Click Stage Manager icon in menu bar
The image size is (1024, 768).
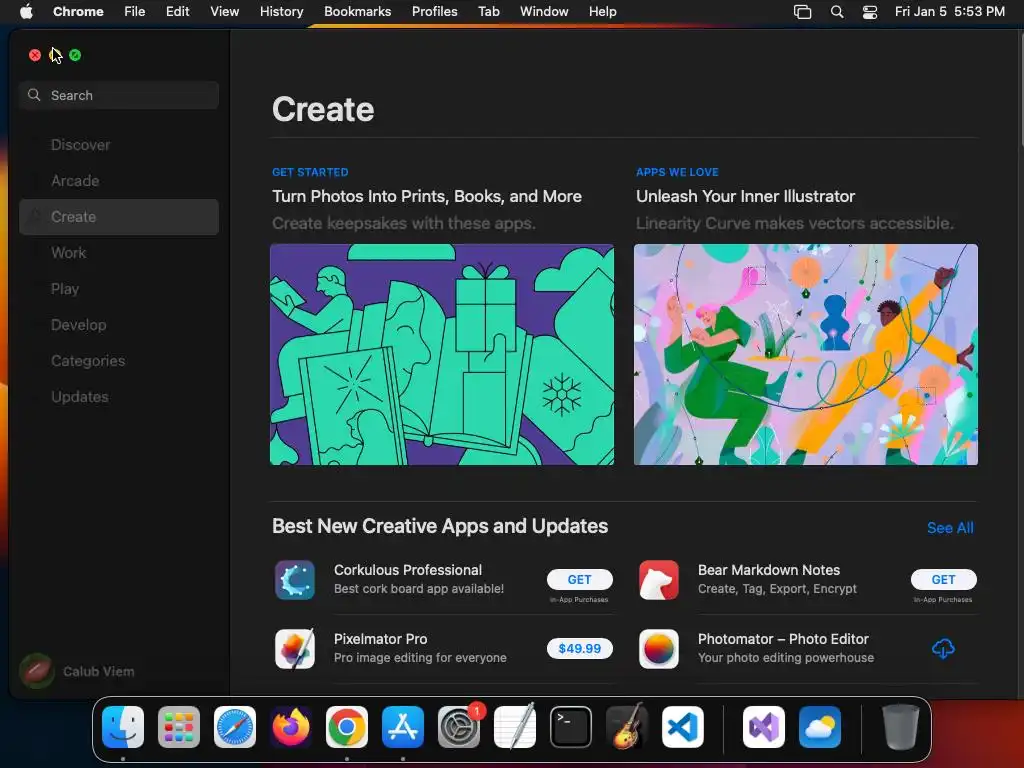pyautogui.click(x=803, y=12)
